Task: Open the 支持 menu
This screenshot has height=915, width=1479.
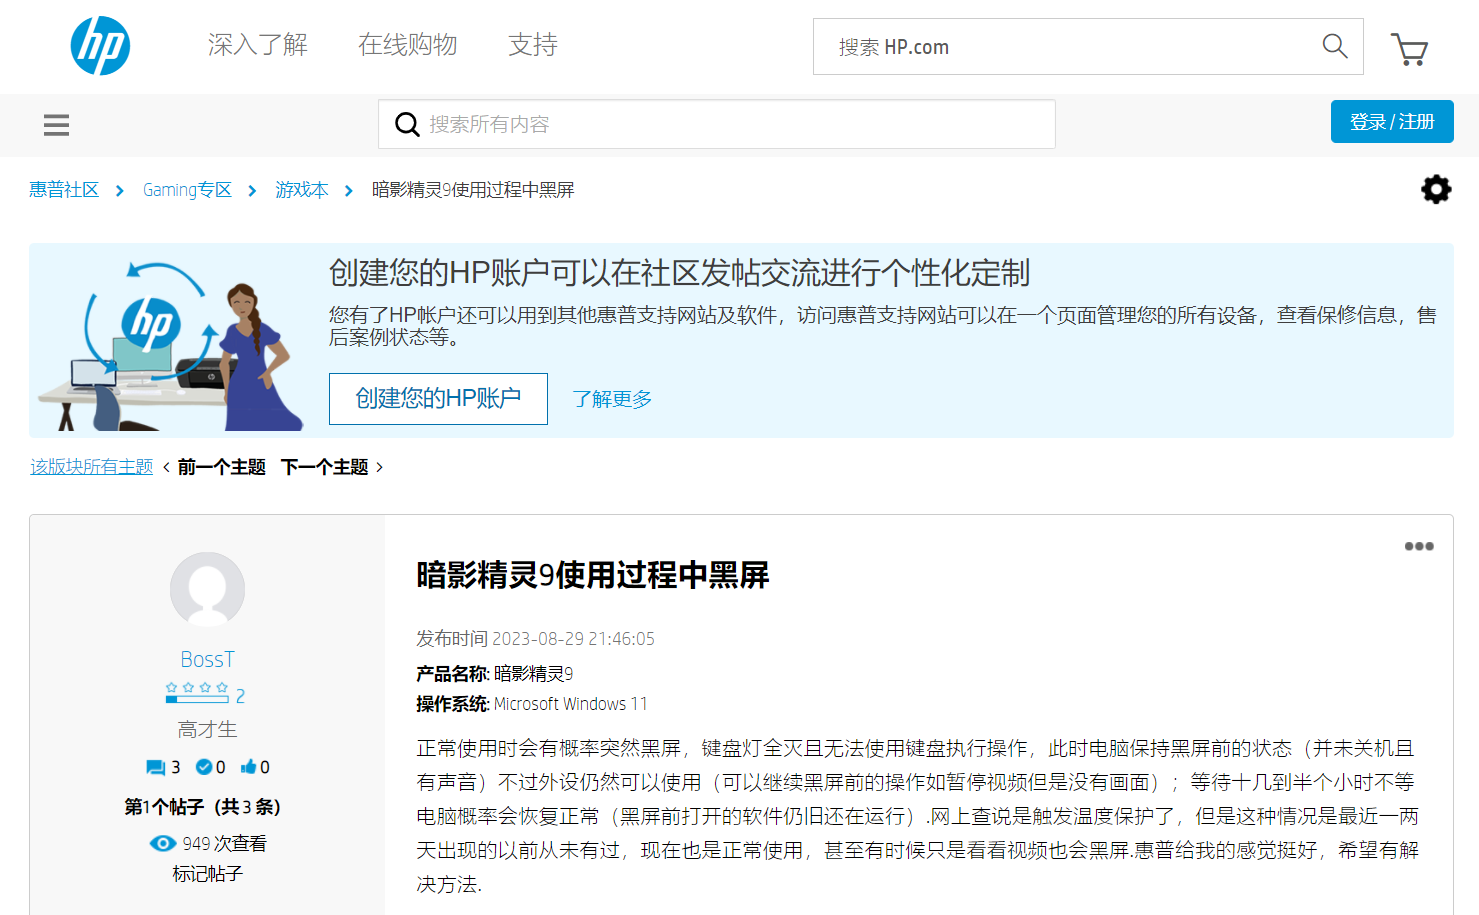Action: point(533,45)
